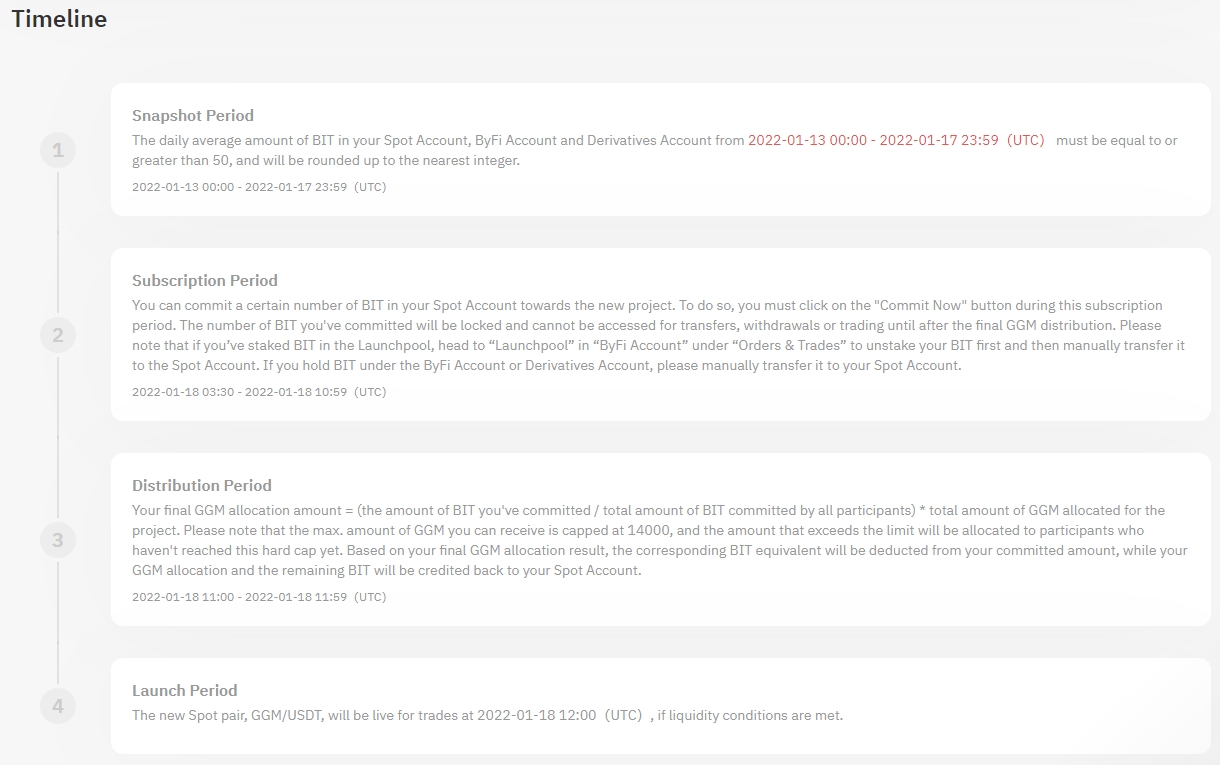Click step 2 circle marker
The image size is (1220, 765).
58,336
